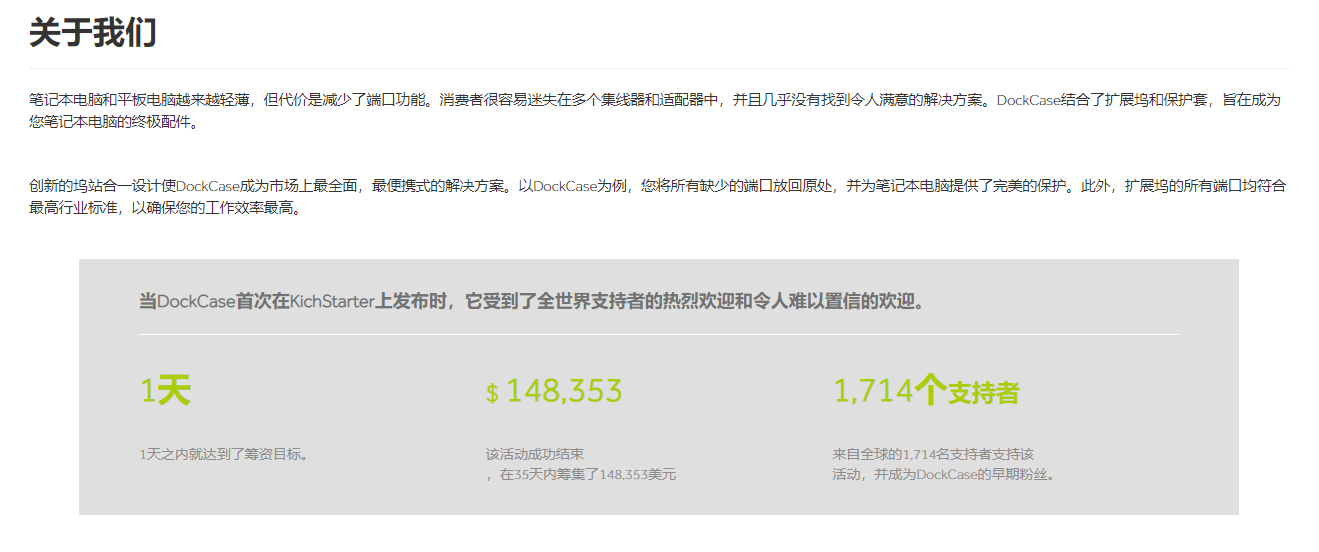
Task: Click the 该活动成功结束 text line
Action: 535,454
